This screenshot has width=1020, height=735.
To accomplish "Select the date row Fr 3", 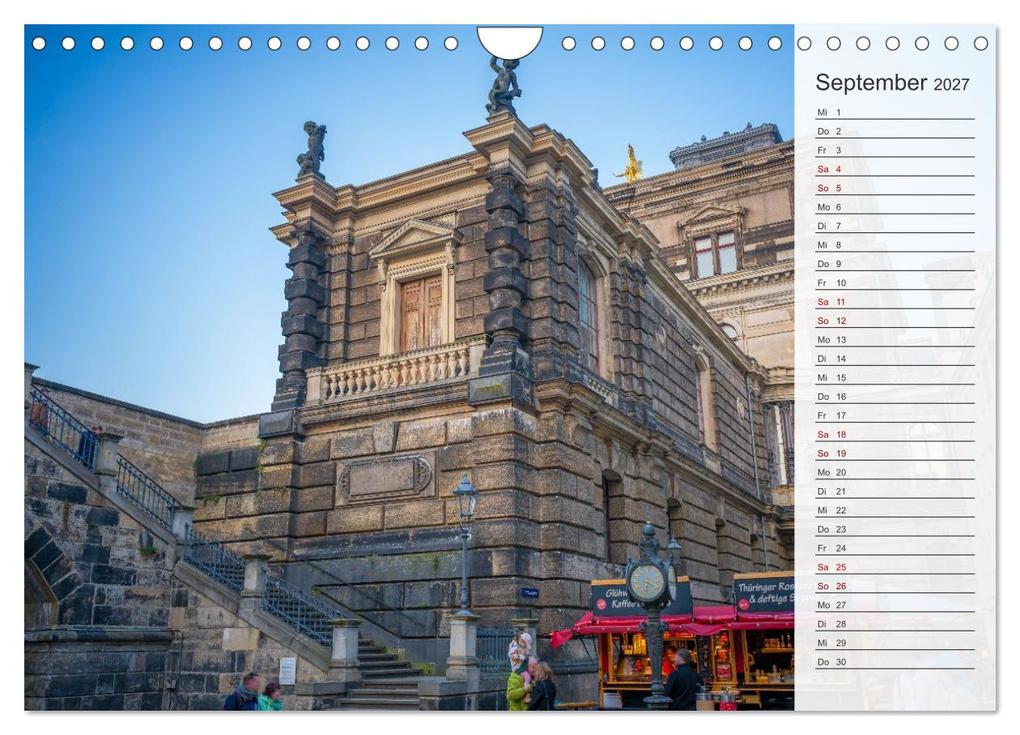I will (x=894, y=150).
